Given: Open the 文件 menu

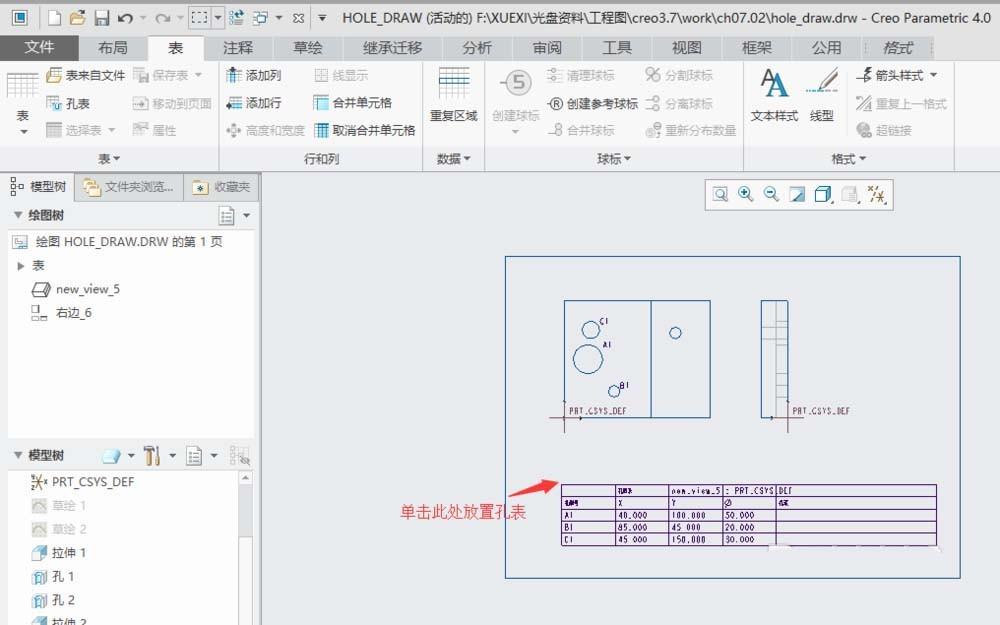Looking at the screenshot, I should click(39, 46).
